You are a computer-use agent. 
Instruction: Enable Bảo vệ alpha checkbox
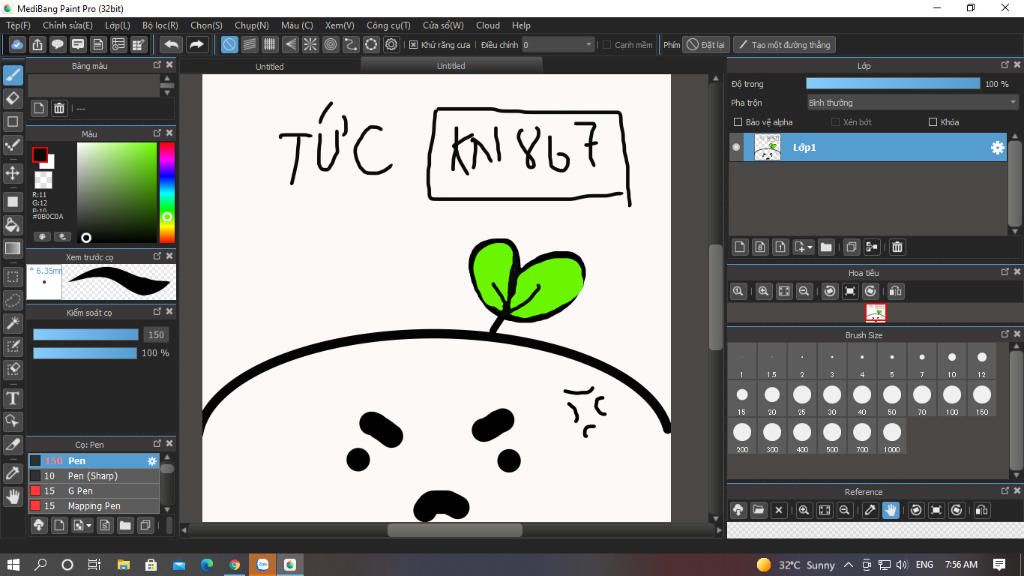tap(738, 122)
